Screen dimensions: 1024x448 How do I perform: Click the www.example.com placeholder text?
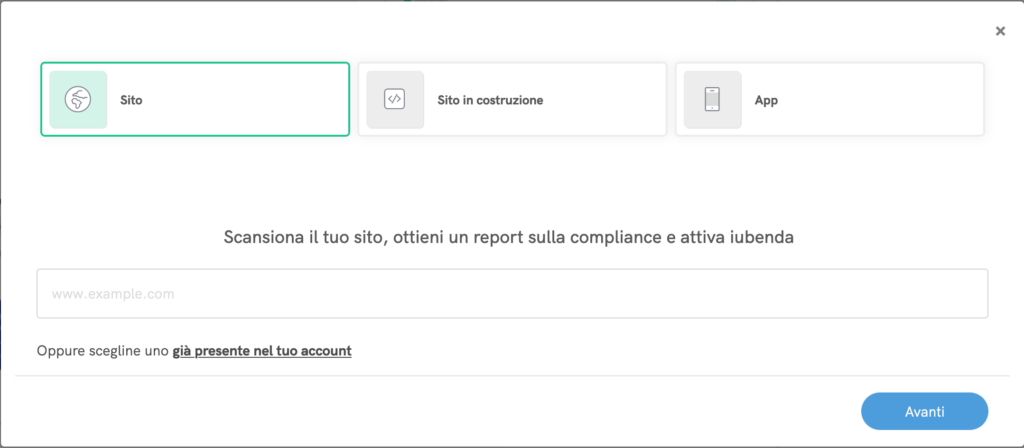click(x=113, y=294)
